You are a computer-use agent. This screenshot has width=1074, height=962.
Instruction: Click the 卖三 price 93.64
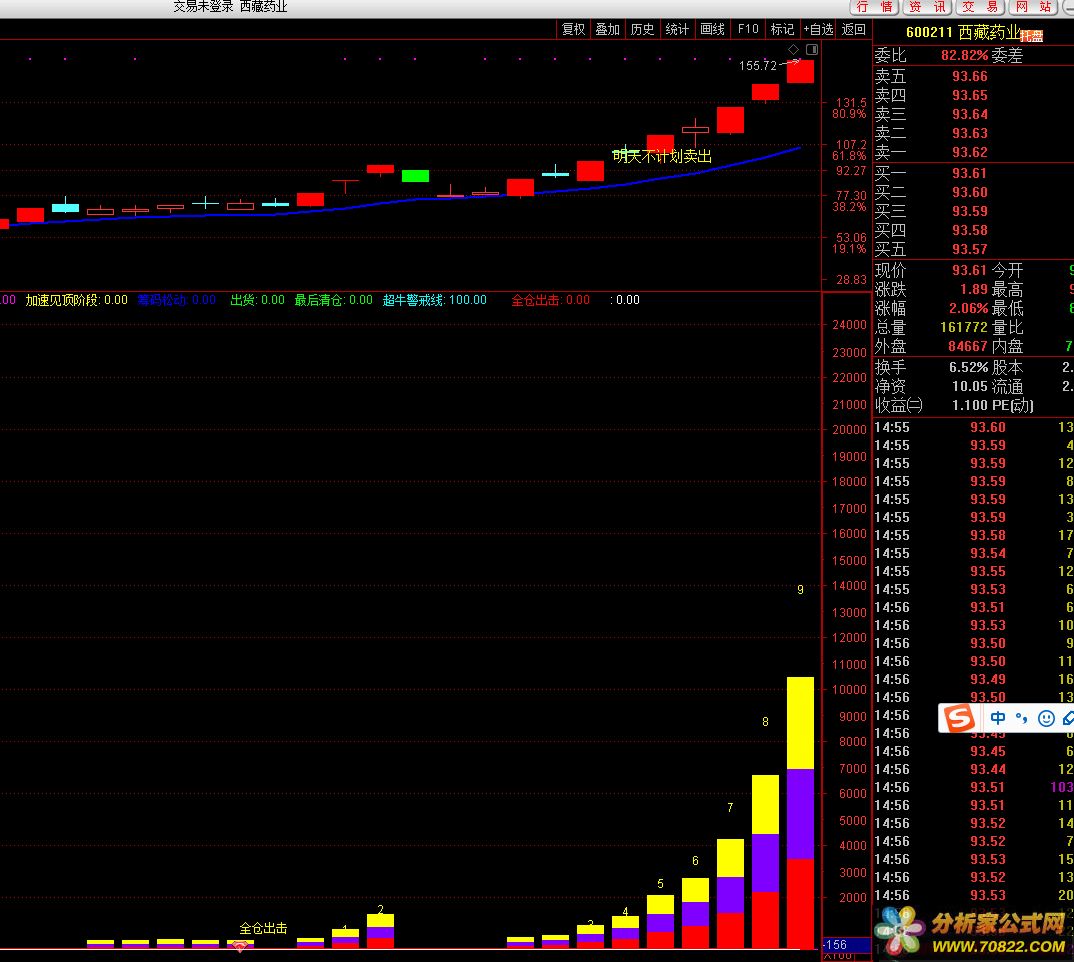[x=969, y=114]
